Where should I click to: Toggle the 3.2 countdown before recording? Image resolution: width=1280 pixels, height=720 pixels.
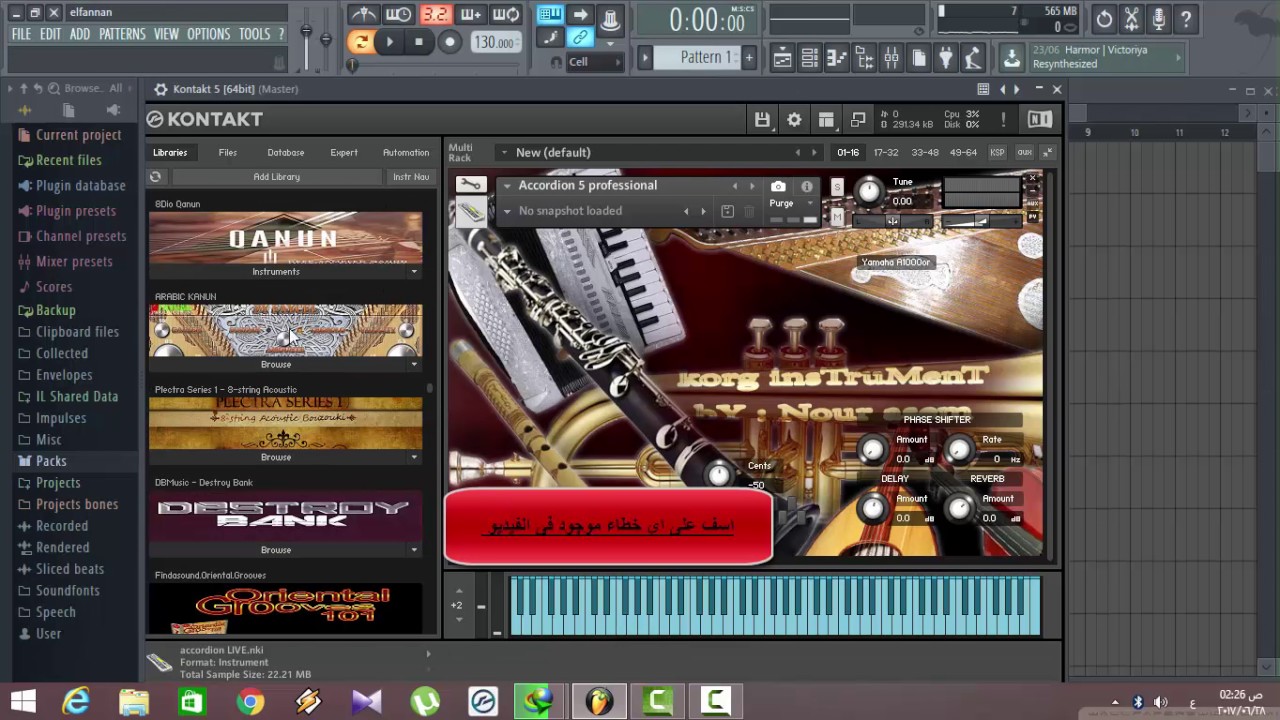435,14
